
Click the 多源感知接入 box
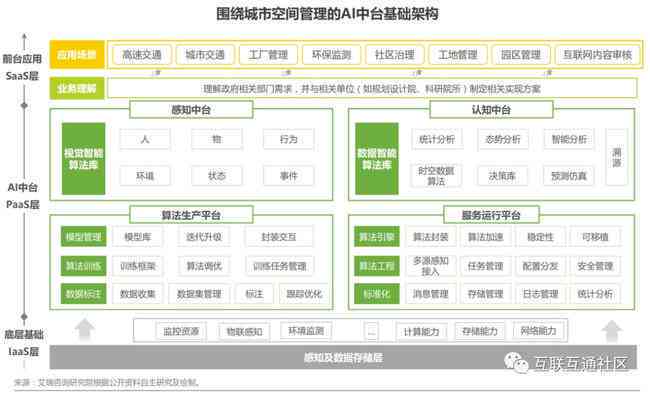431,266
